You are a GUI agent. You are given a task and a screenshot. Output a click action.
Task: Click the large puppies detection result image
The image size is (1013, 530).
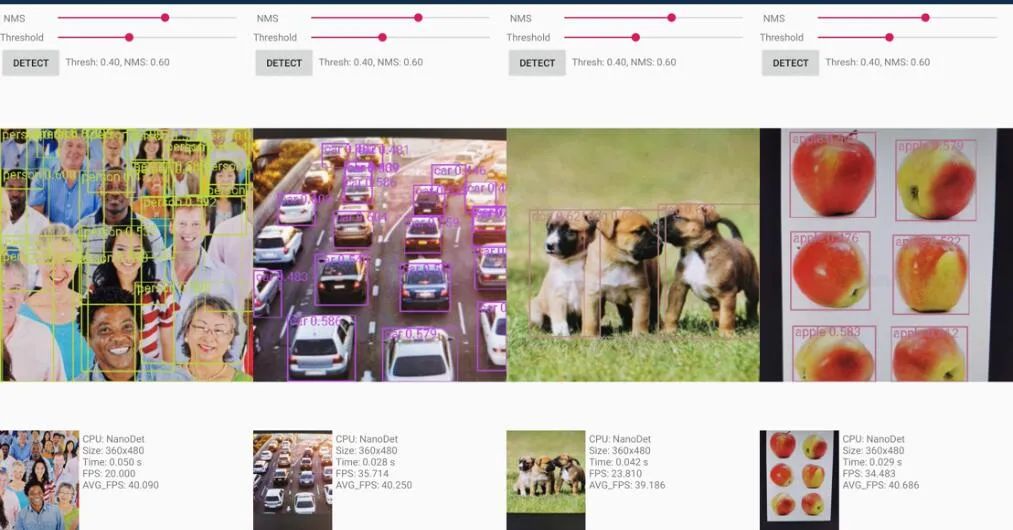click(633, 255)
